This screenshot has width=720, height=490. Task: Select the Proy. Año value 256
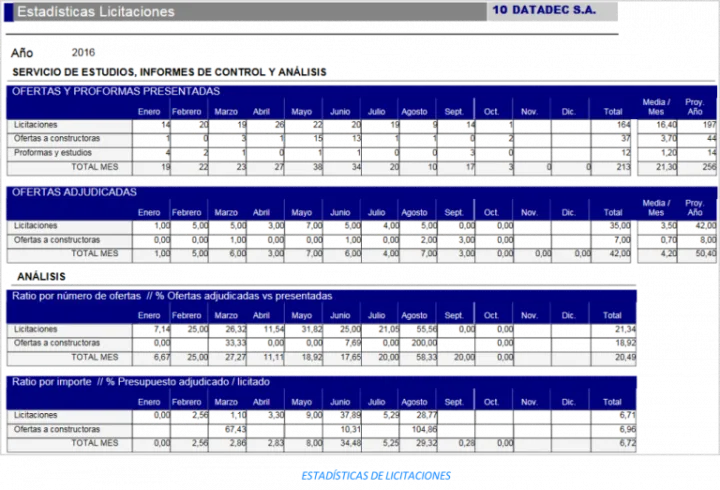pyautogui.click(x=709, y=167)
